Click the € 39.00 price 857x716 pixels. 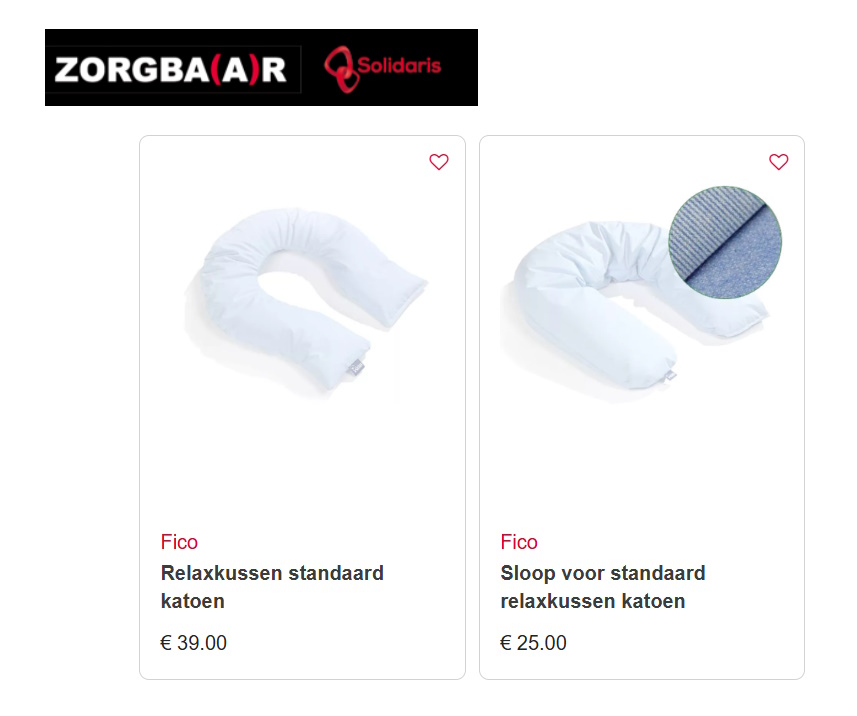193,643
